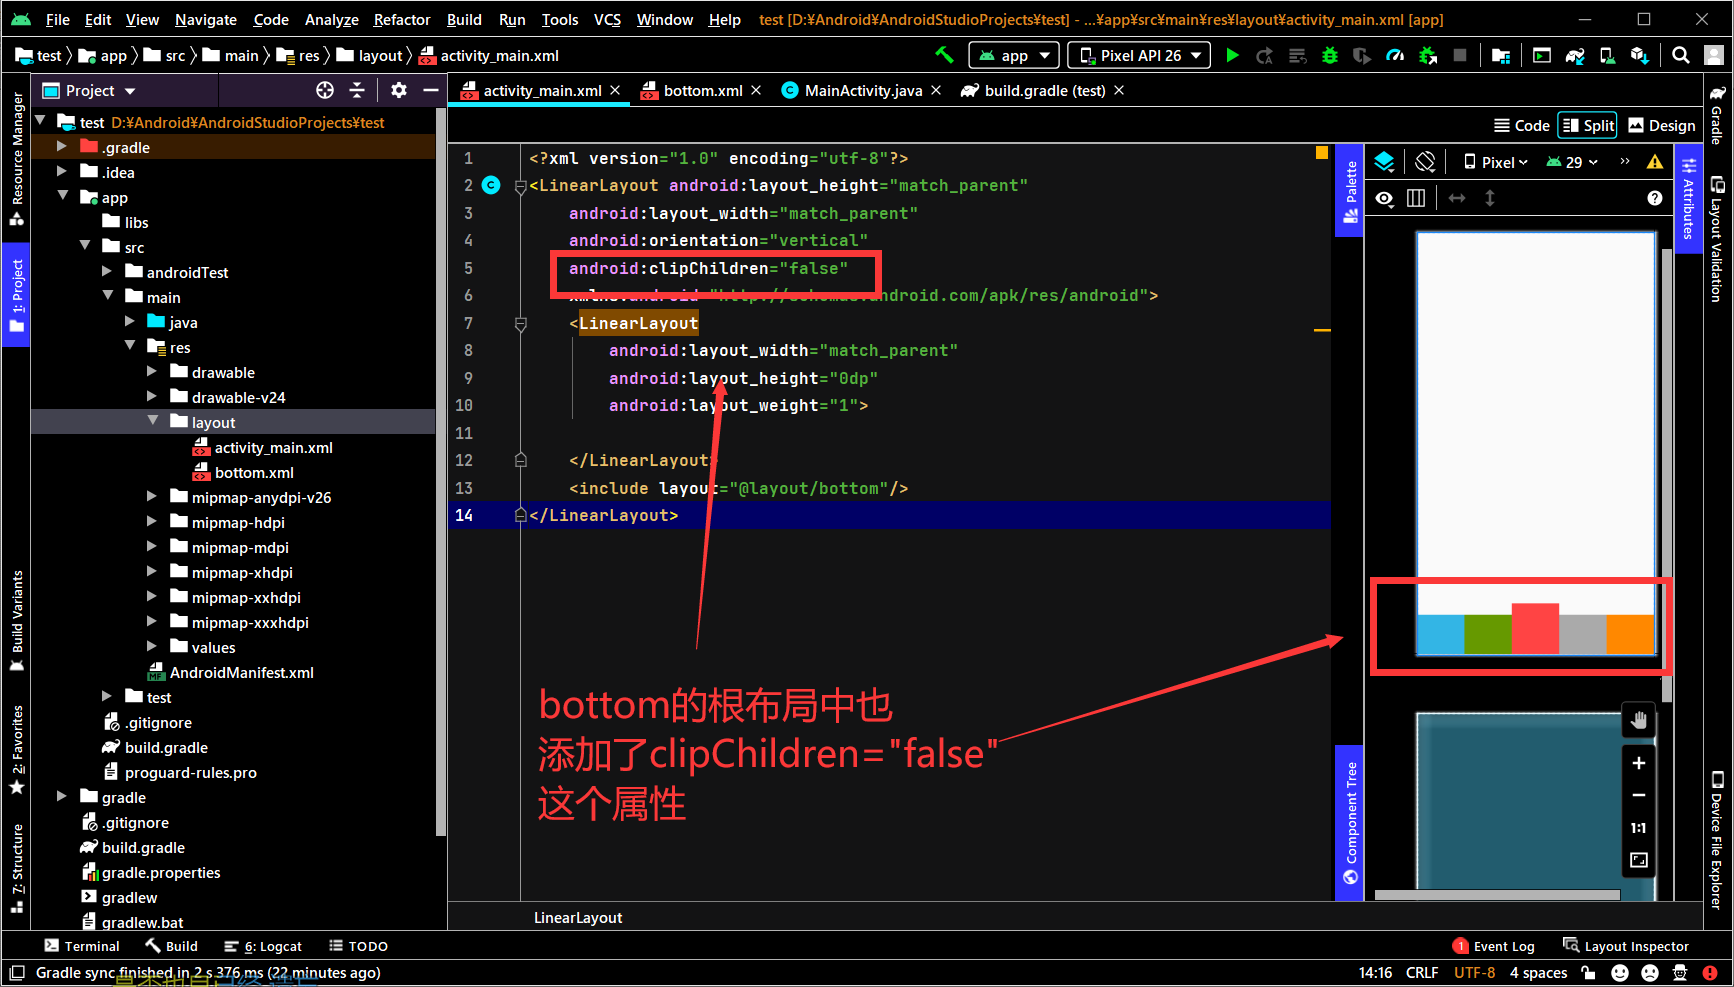Open Project panel settings gear

[399, 90]
